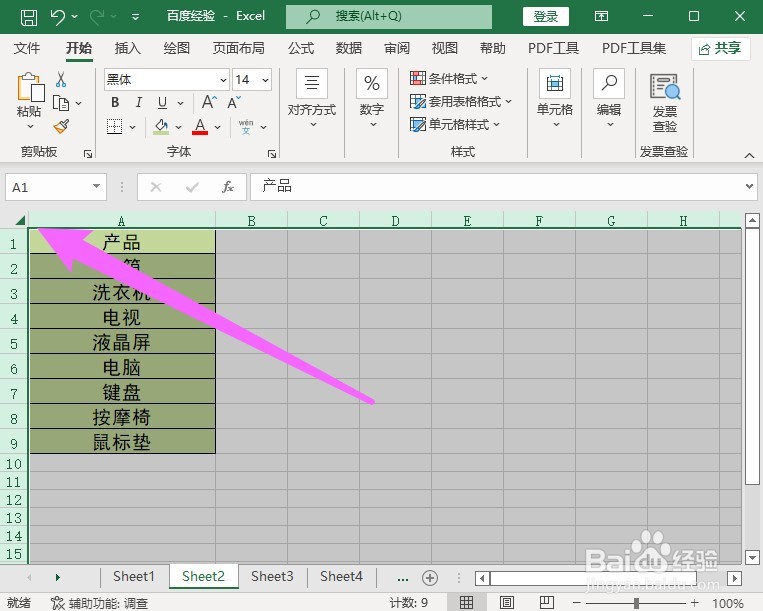The image size is (763, 611).
Task: Click the Paste clipboard icon
Action: click(29, 87)
